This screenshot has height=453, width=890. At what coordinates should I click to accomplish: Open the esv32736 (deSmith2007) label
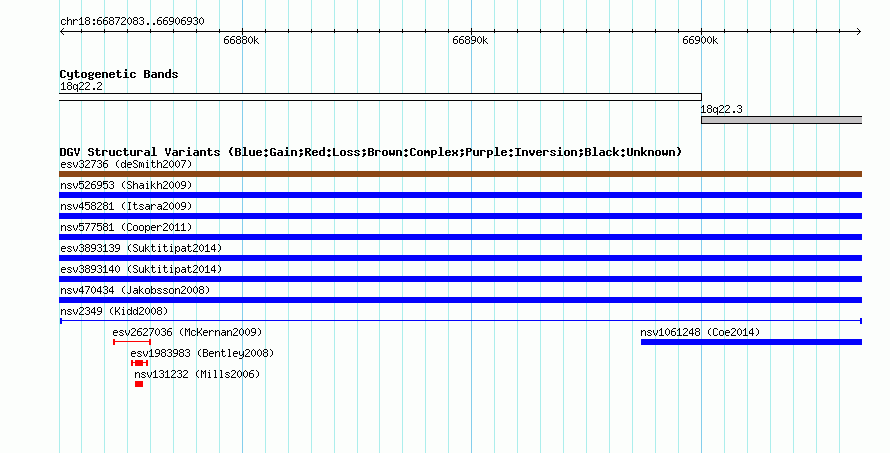(x=126, y=164)
